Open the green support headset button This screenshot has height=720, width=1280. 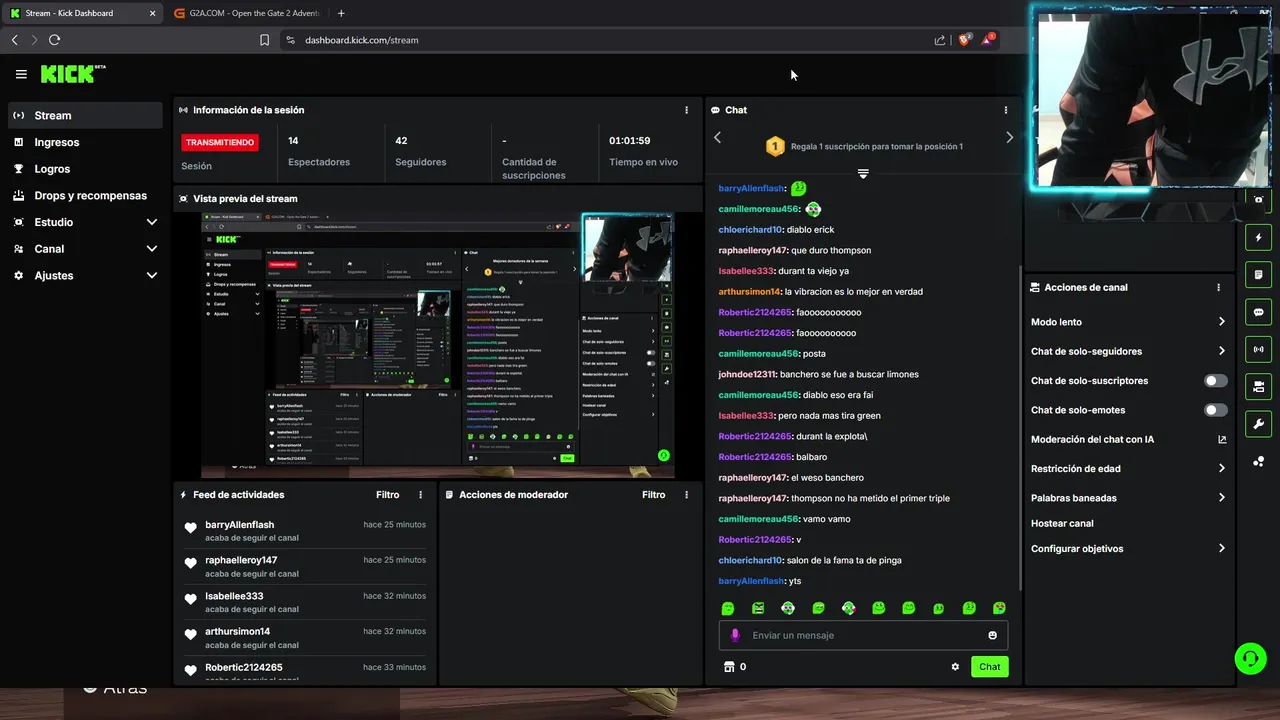[1250, 658]
